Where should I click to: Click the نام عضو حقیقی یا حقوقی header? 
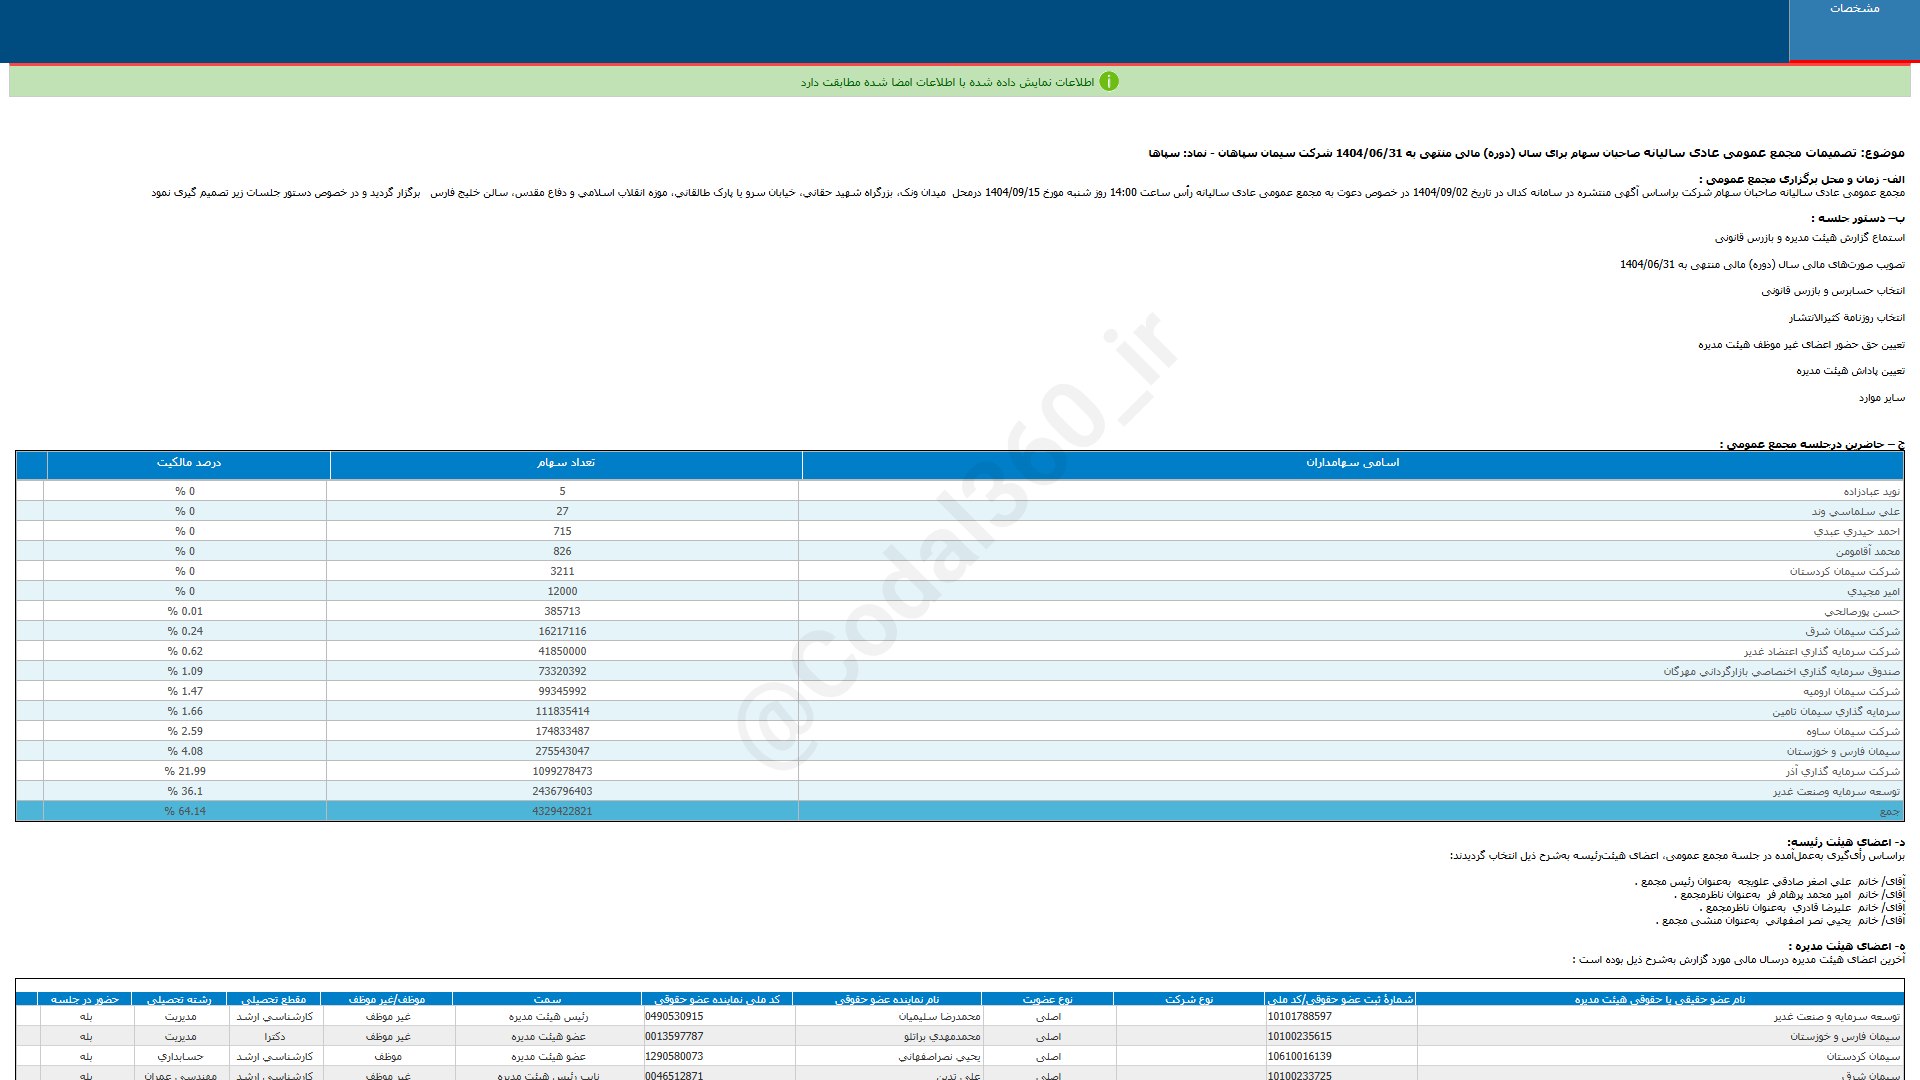(1659, 999)
